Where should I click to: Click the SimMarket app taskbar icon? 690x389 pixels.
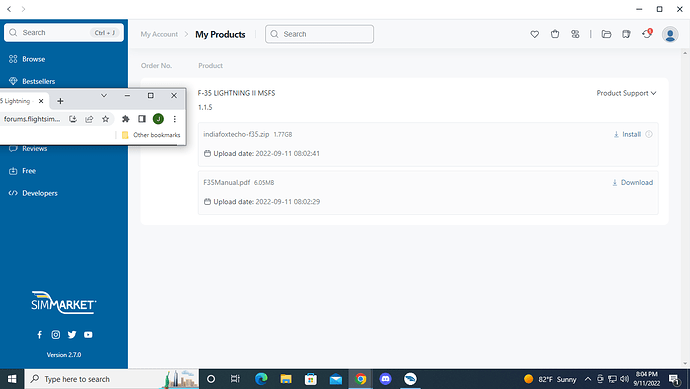click(410, 379)
